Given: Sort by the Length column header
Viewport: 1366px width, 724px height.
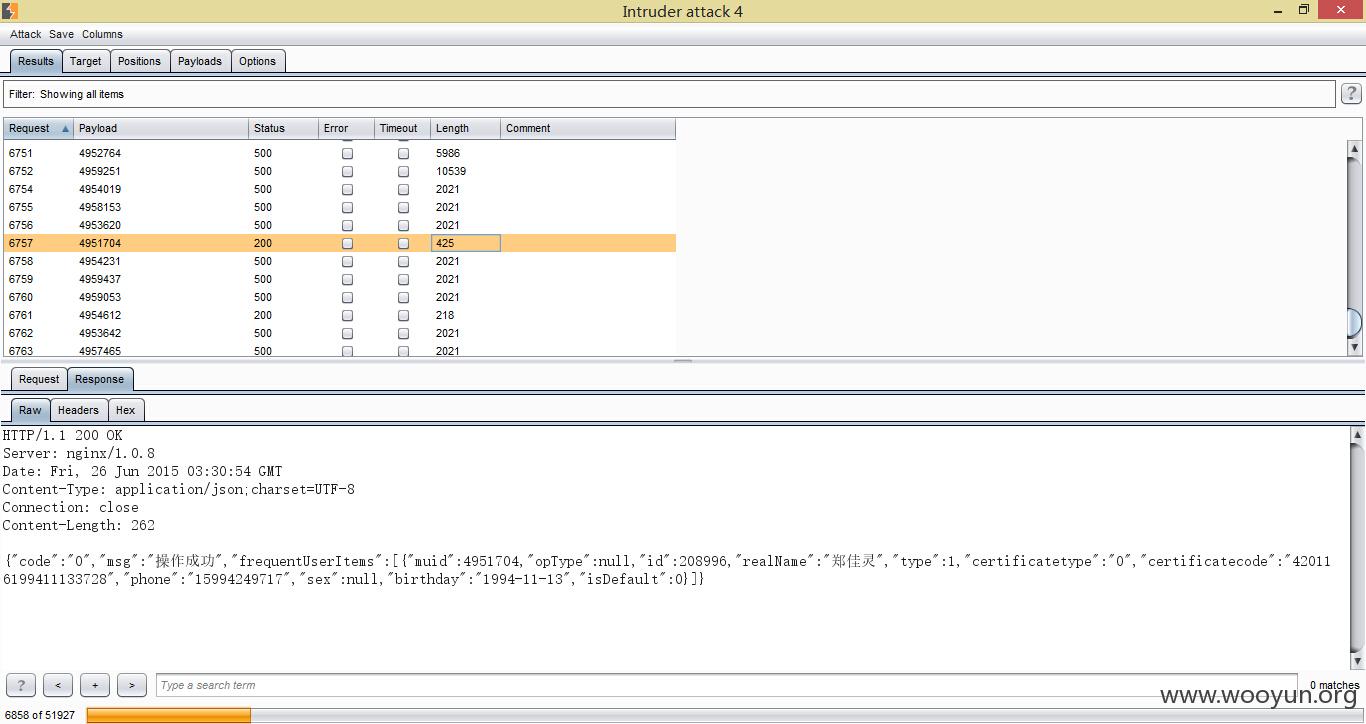Looking at the screenshot, I should pyautogui.click(x=465, y=128).
